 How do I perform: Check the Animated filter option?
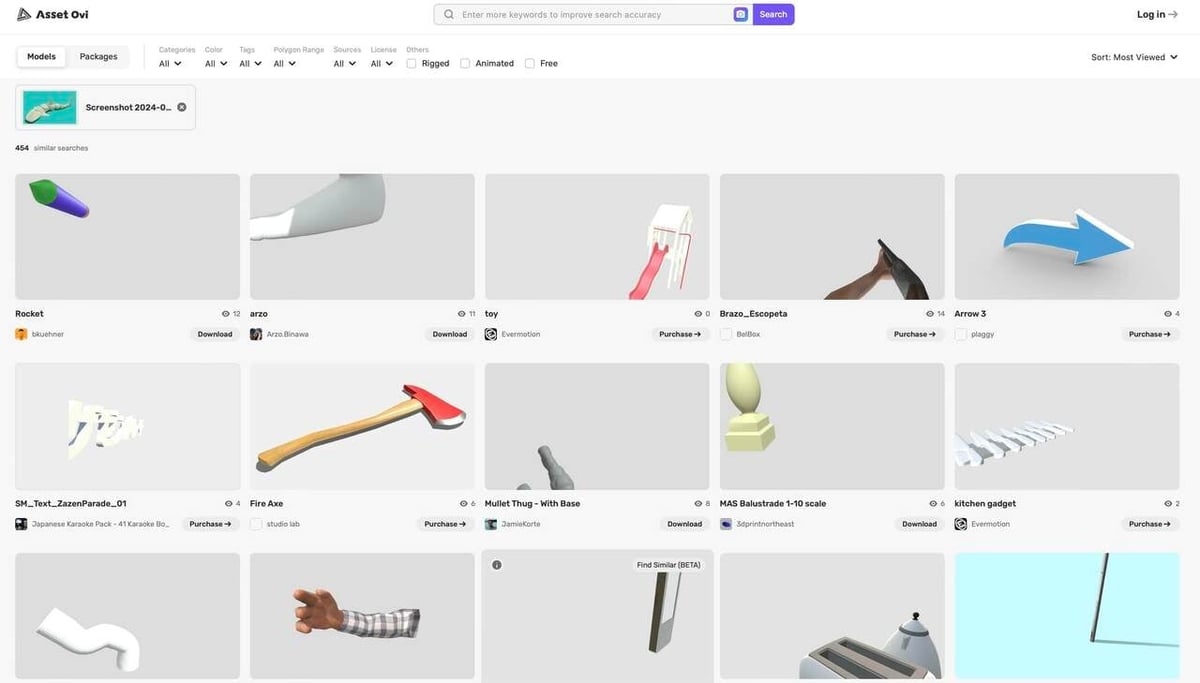coord(464,63)
